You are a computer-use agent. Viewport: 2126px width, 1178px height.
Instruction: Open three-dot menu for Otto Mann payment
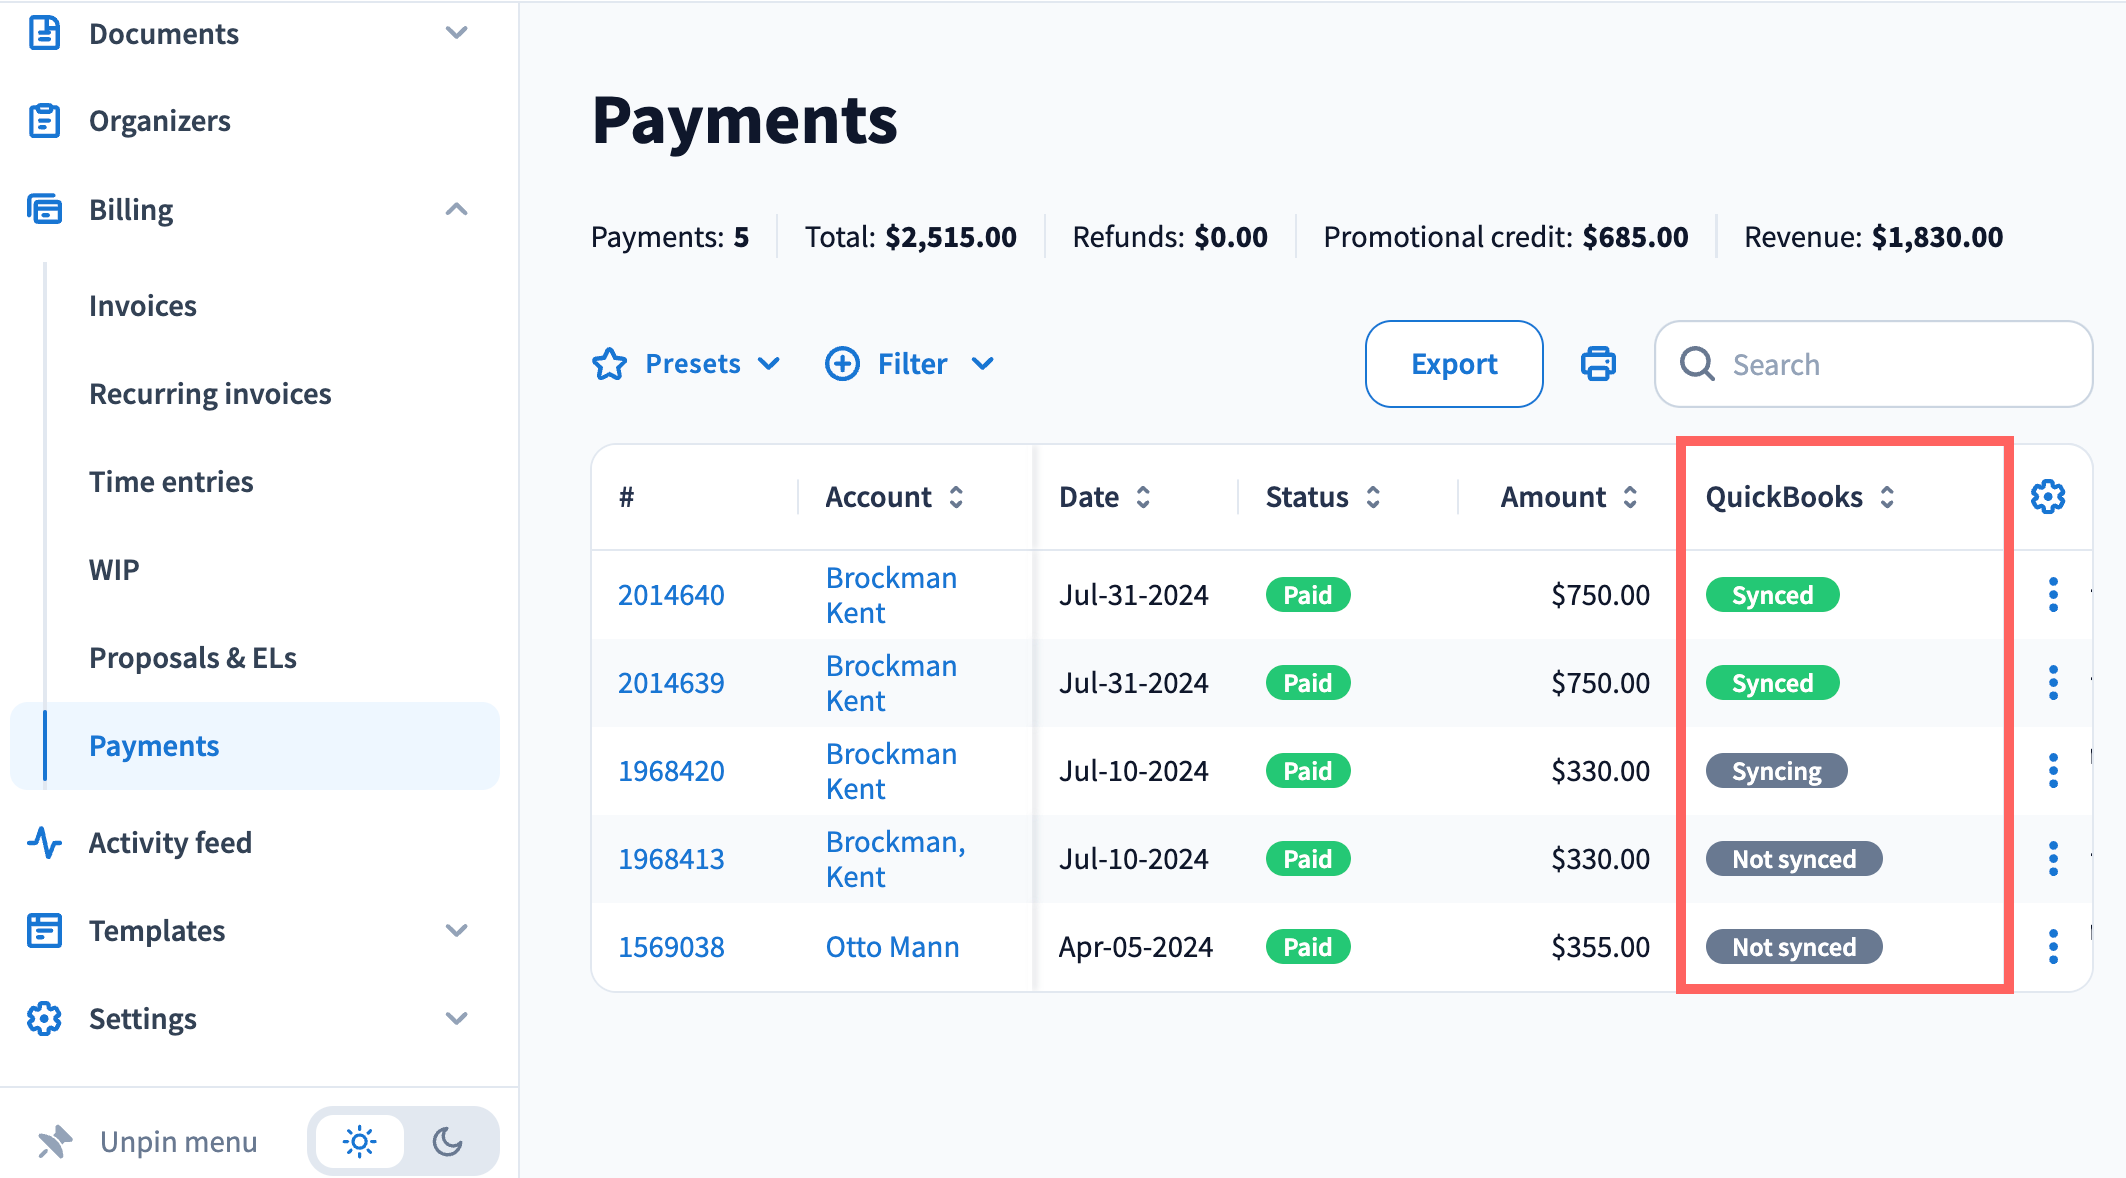[2053, 947]
